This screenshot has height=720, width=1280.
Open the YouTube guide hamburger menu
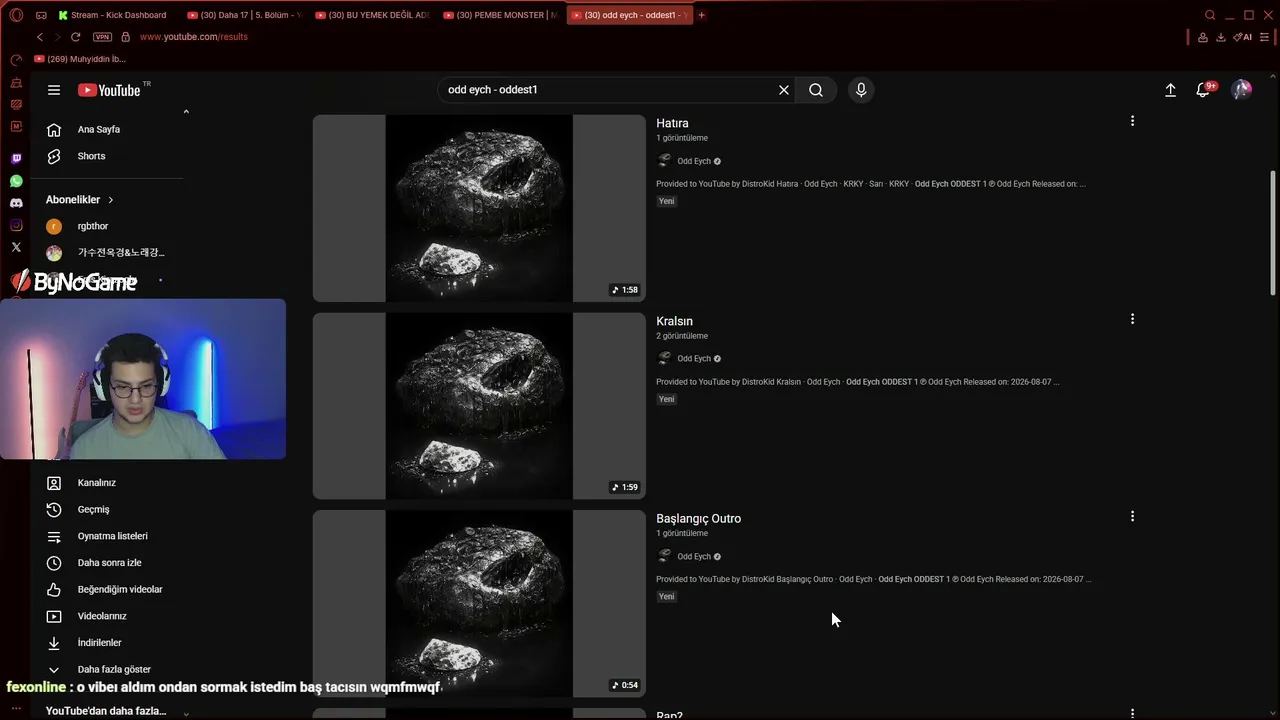pos(54,90)
